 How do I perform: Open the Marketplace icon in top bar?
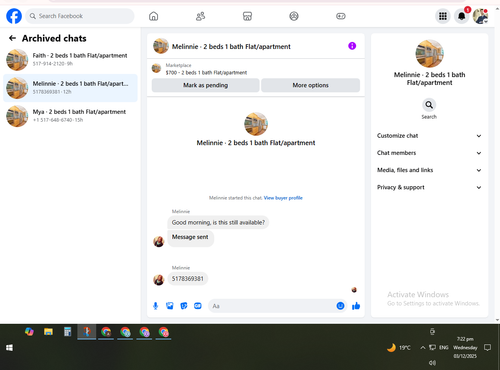247,16
